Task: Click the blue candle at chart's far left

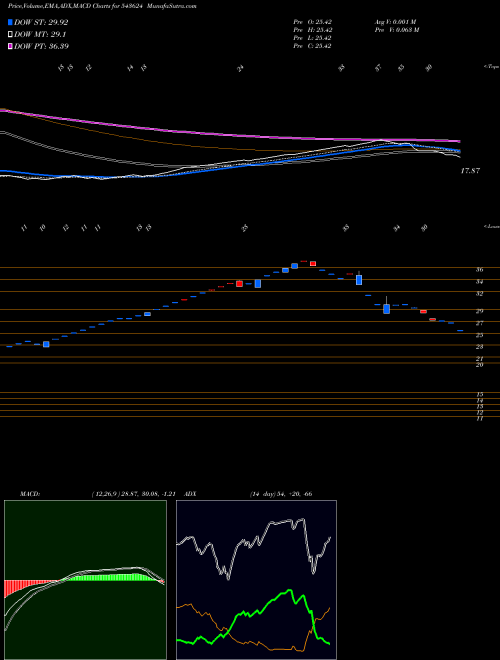Action: pos(46,344)
